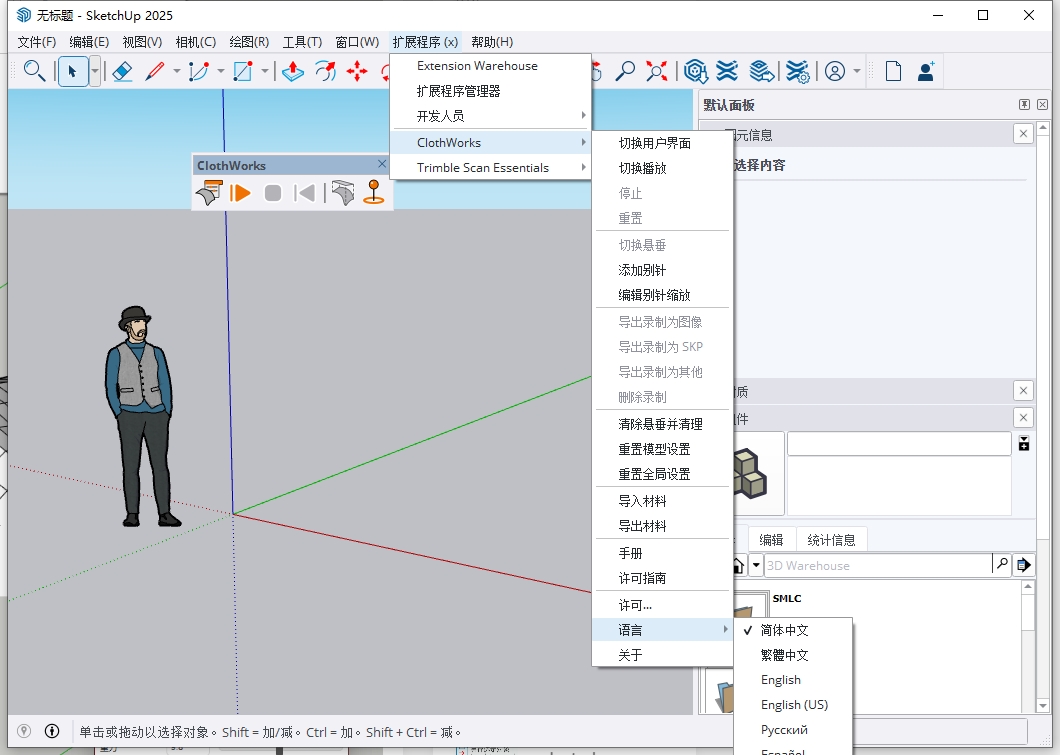1060x755 pixels.
Task: Close the ClothWorks floating toolbar
Action: (382, 164)
